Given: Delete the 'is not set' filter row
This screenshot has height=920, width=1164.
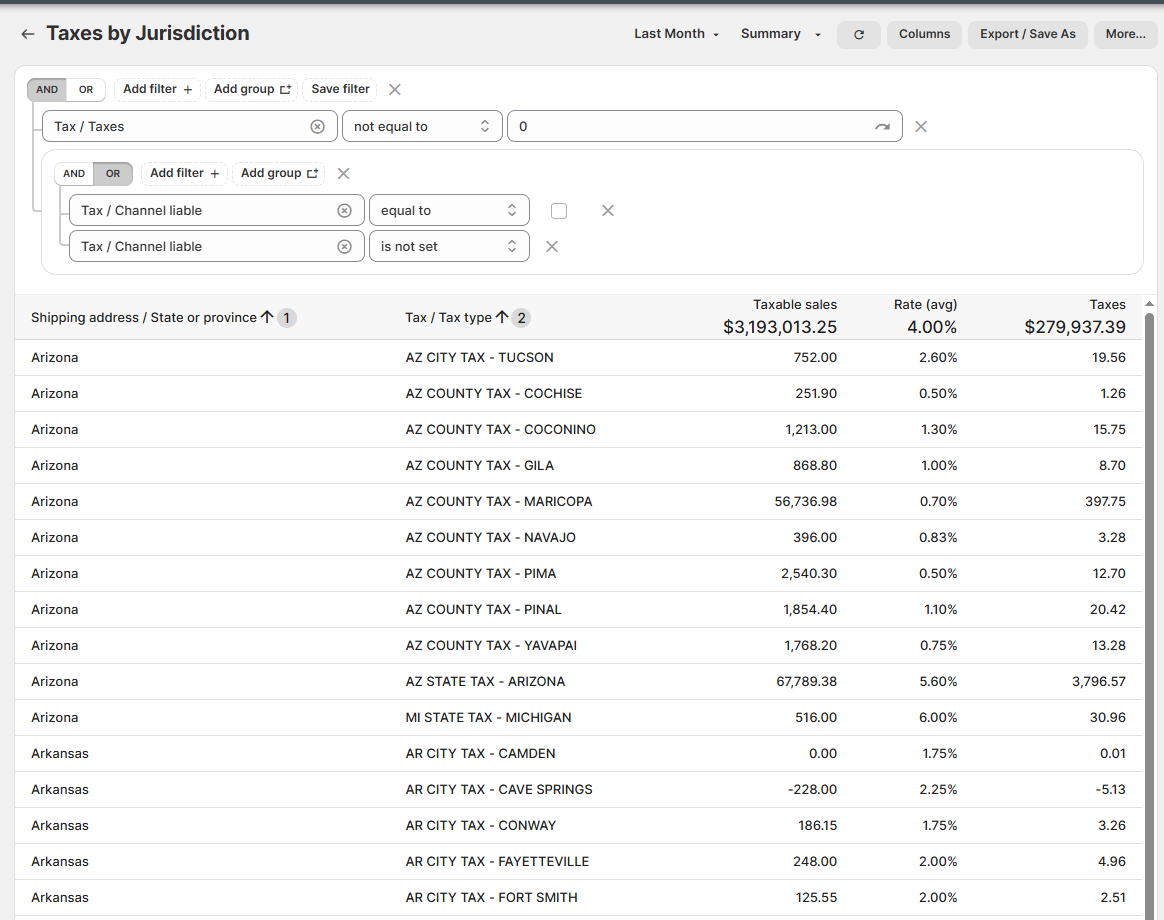Looking at the screenshot, I should tap(551, 247).
